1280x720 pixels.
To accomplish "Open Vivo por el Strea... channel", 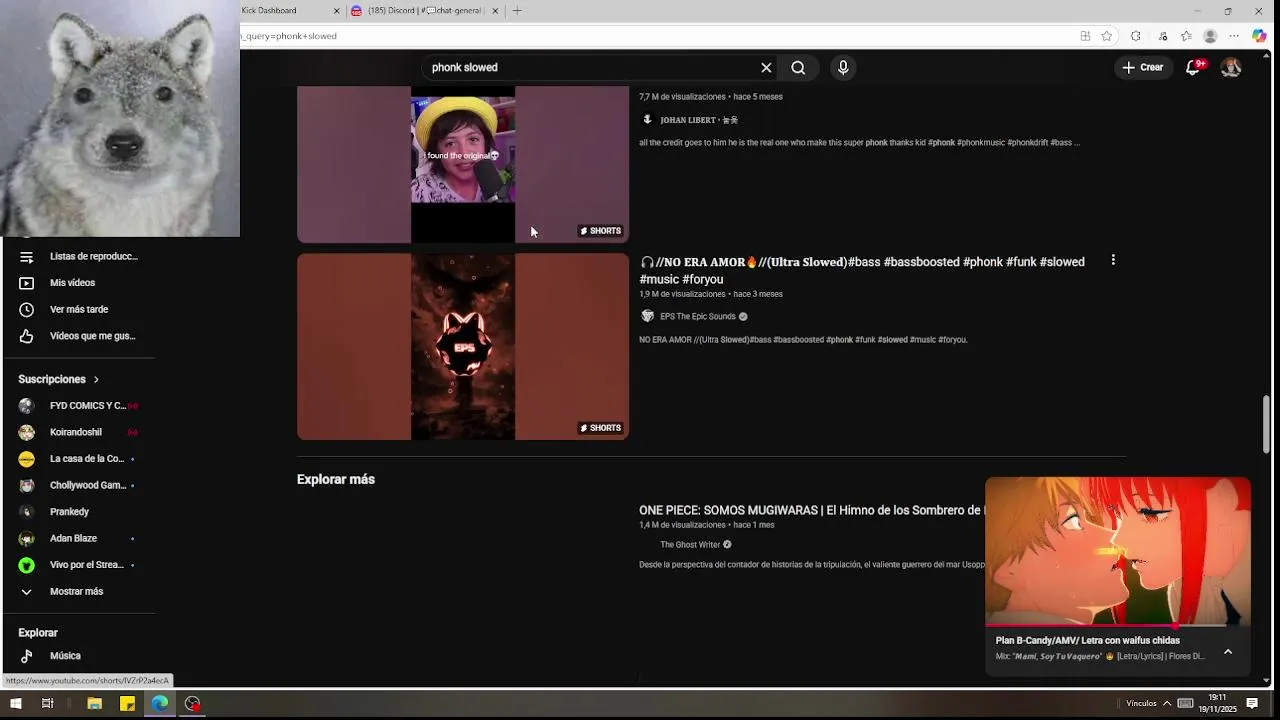I will pos(80,565).
